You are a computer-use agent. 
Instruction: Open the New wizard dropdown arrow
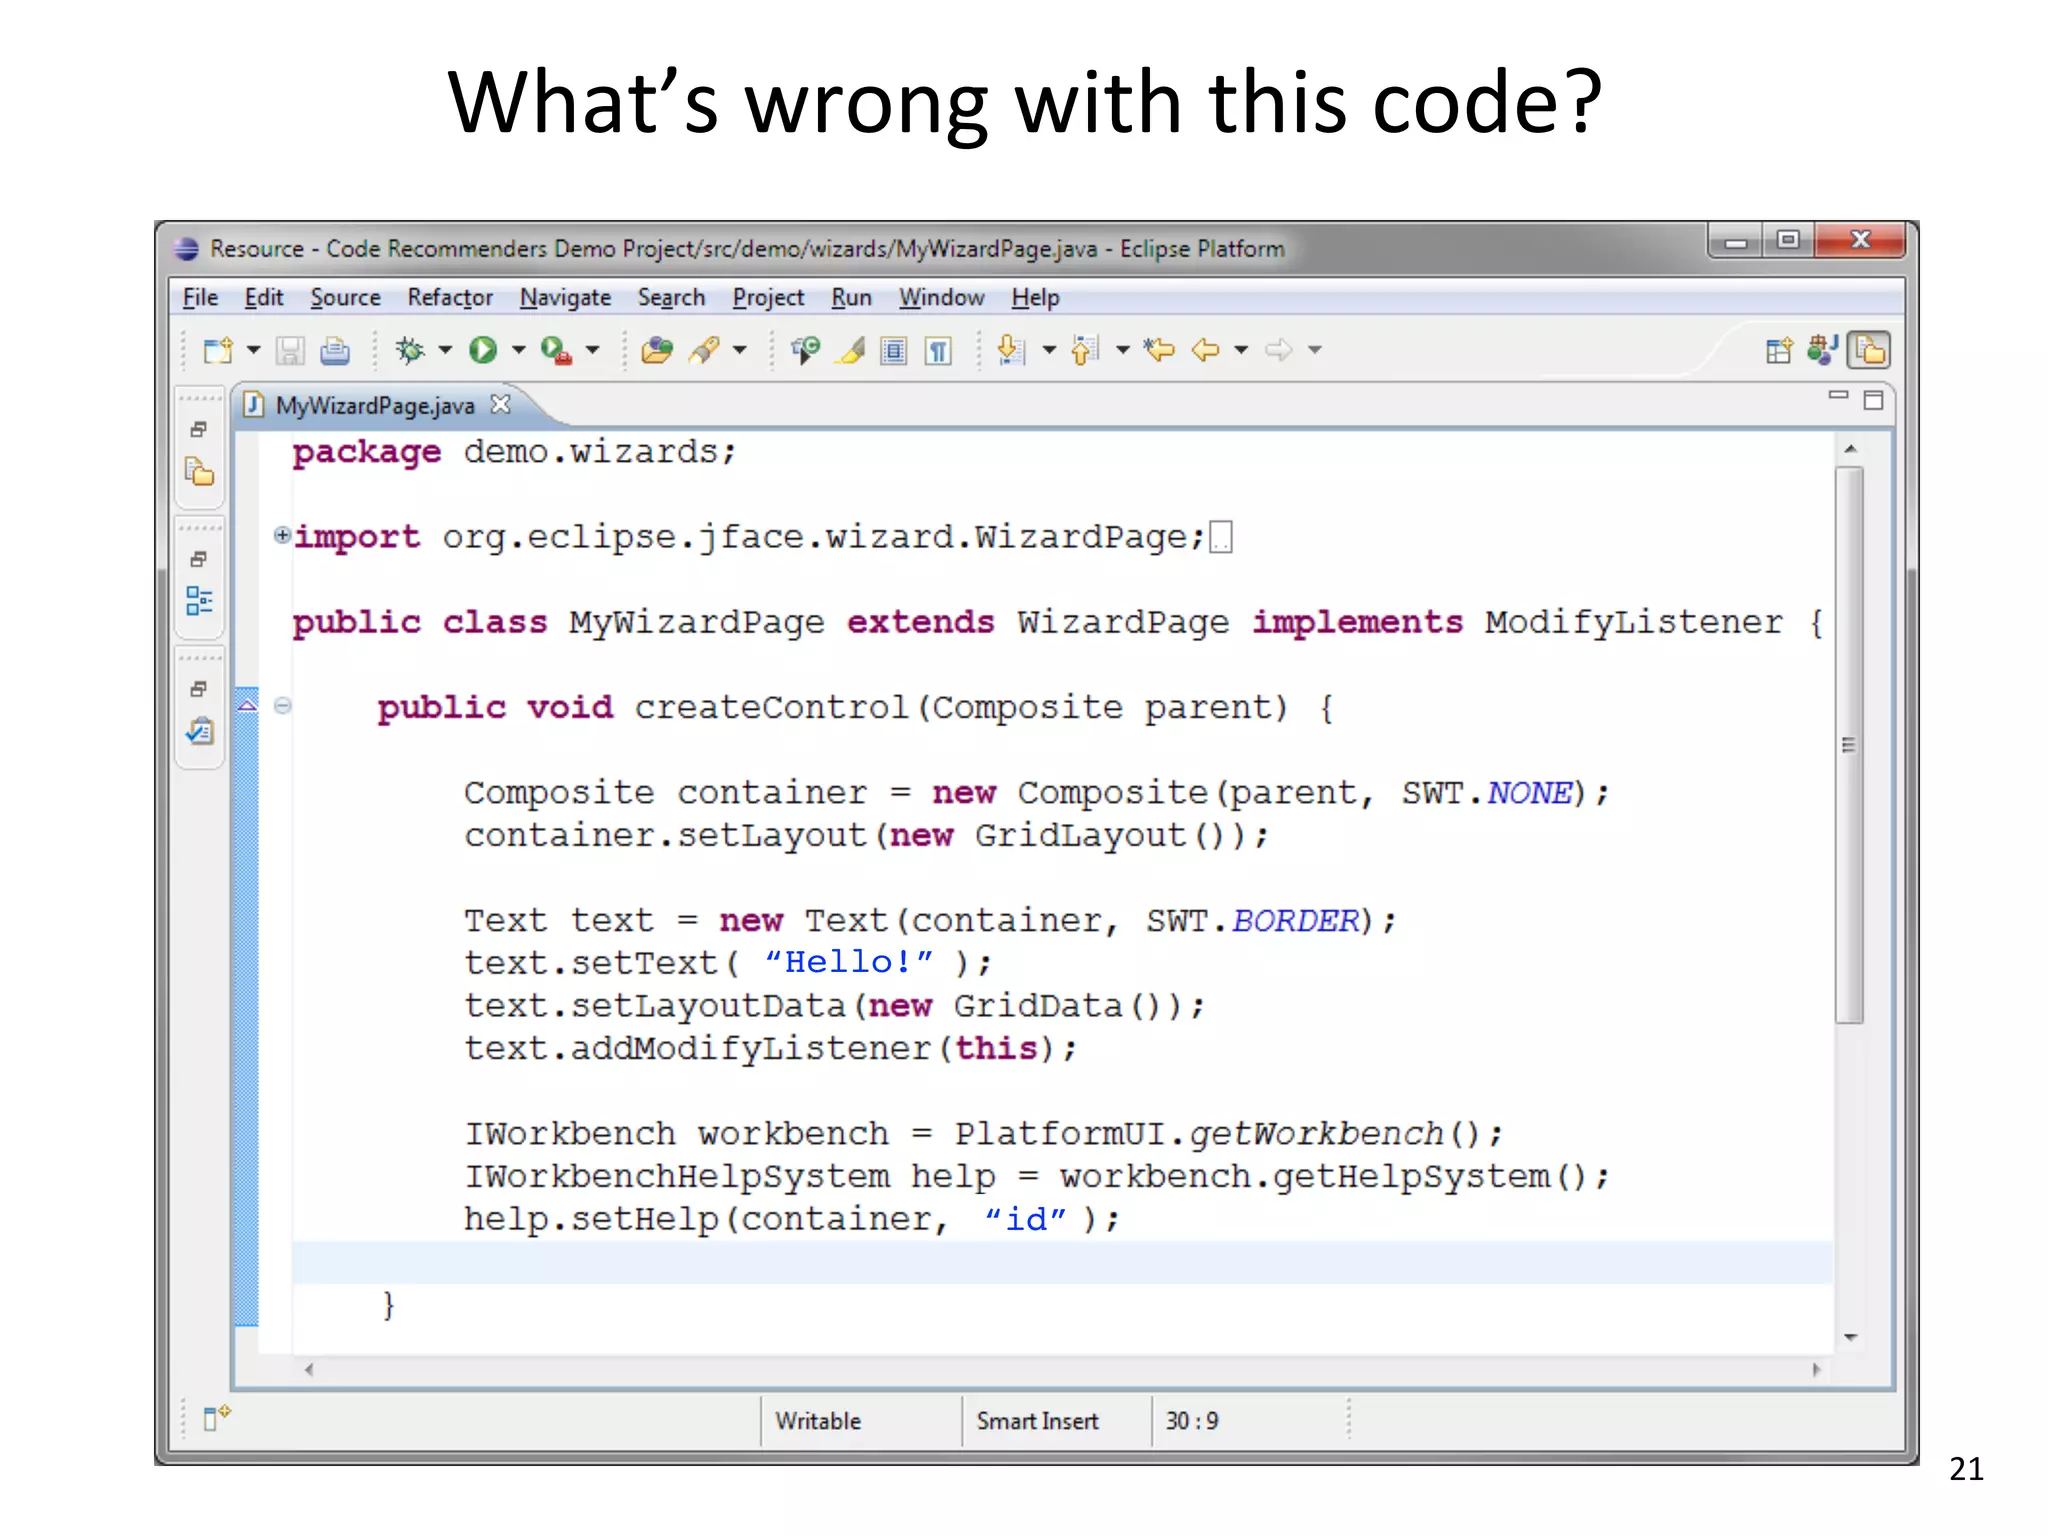tap(253, 350)
